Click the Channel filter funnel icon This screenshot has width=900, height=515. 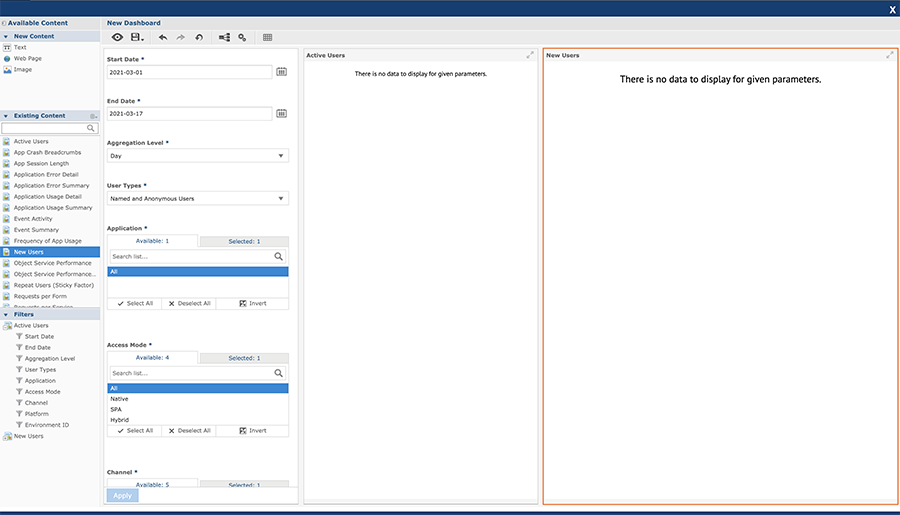pos(19,402)
